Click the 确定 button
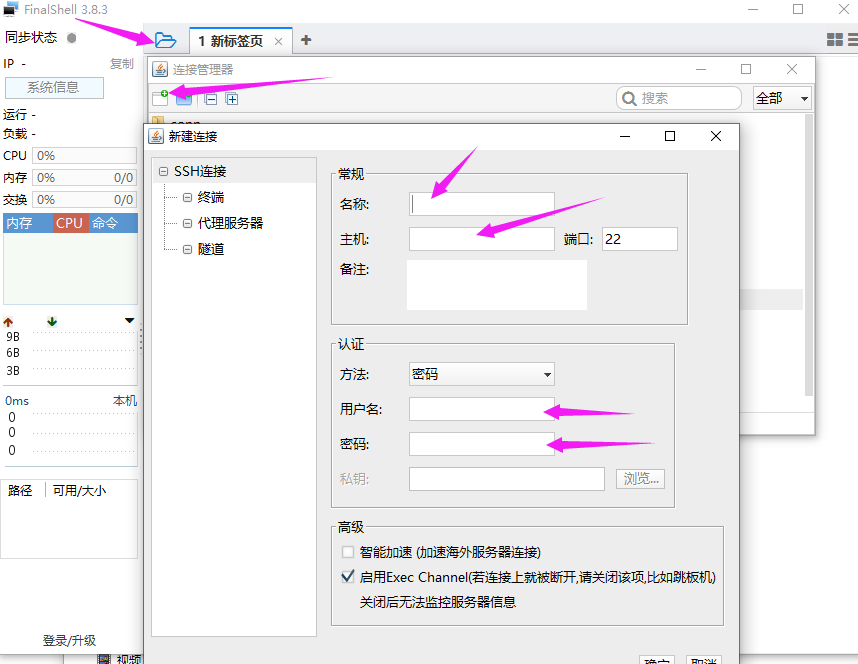Viewport: 858px width, 664px height. click(657, 660)
